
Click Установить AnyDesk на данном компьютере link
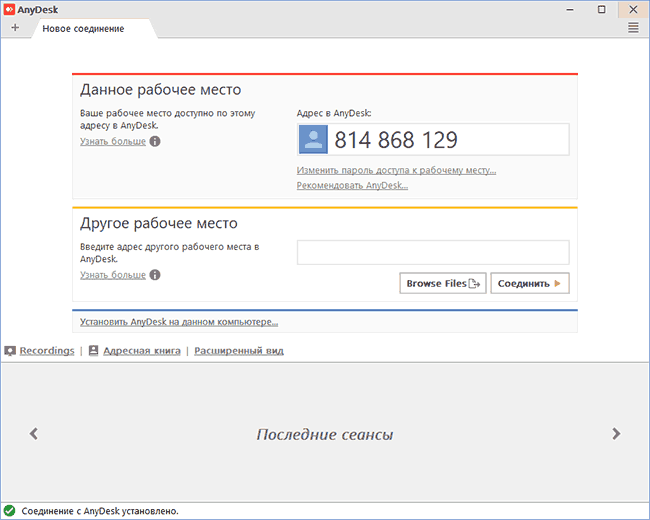(x=179, y=322)
